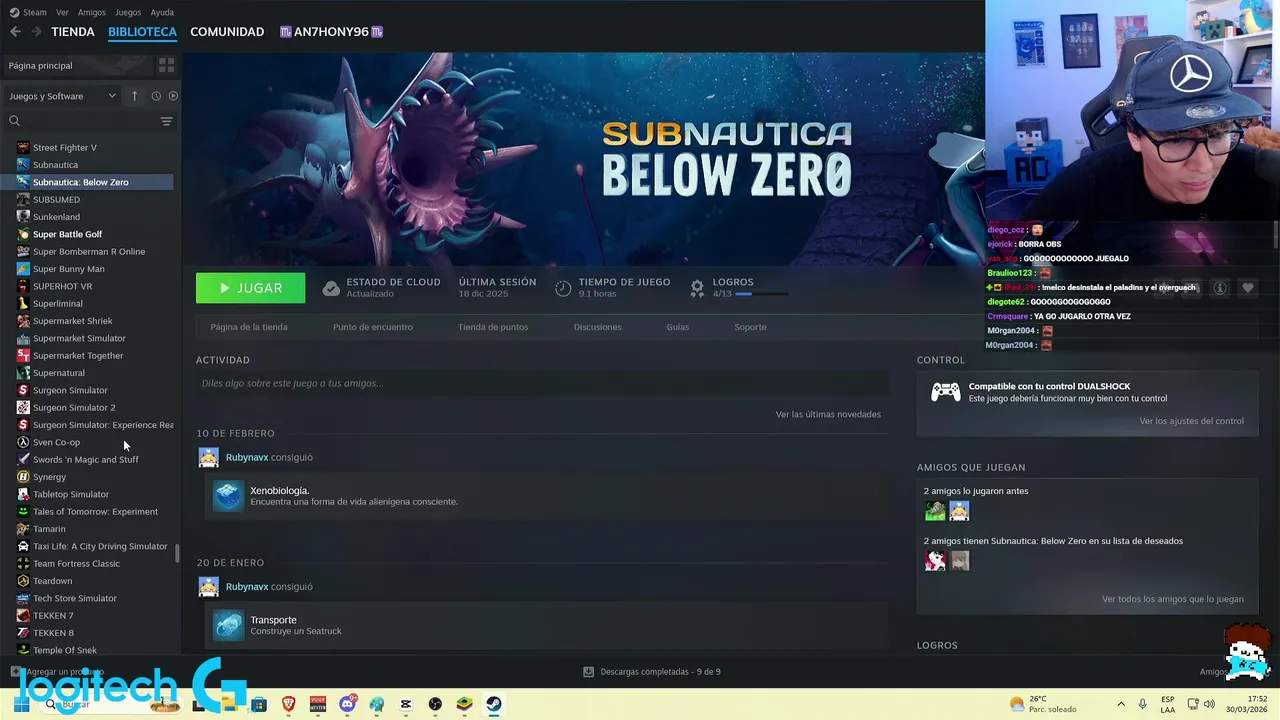Click the Logros 4/13 progress bar
Viewport: 1280px width, 720px height.
coord(762,294)
